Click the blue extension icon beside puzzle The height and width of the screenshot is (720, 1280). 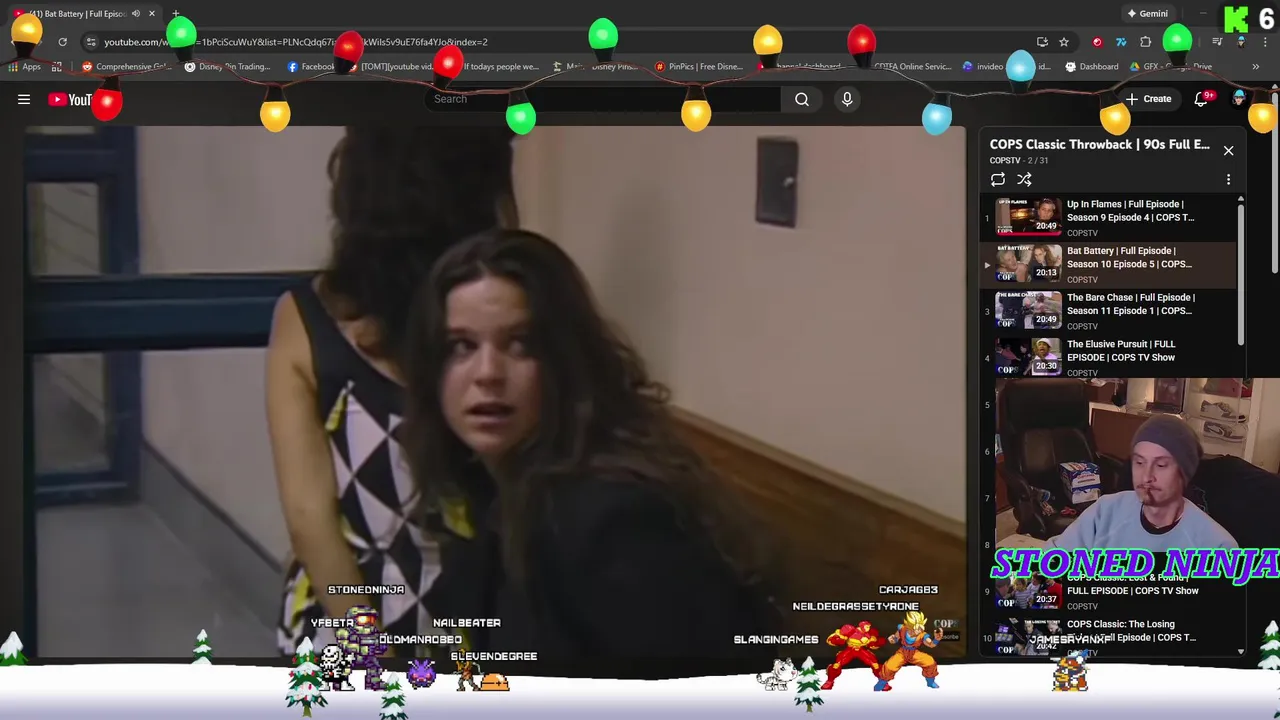click(1121, 42)
